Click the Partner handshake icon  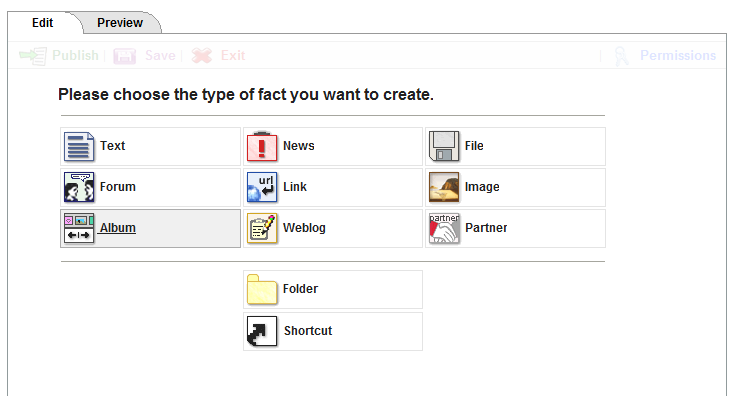click(444, 228)
